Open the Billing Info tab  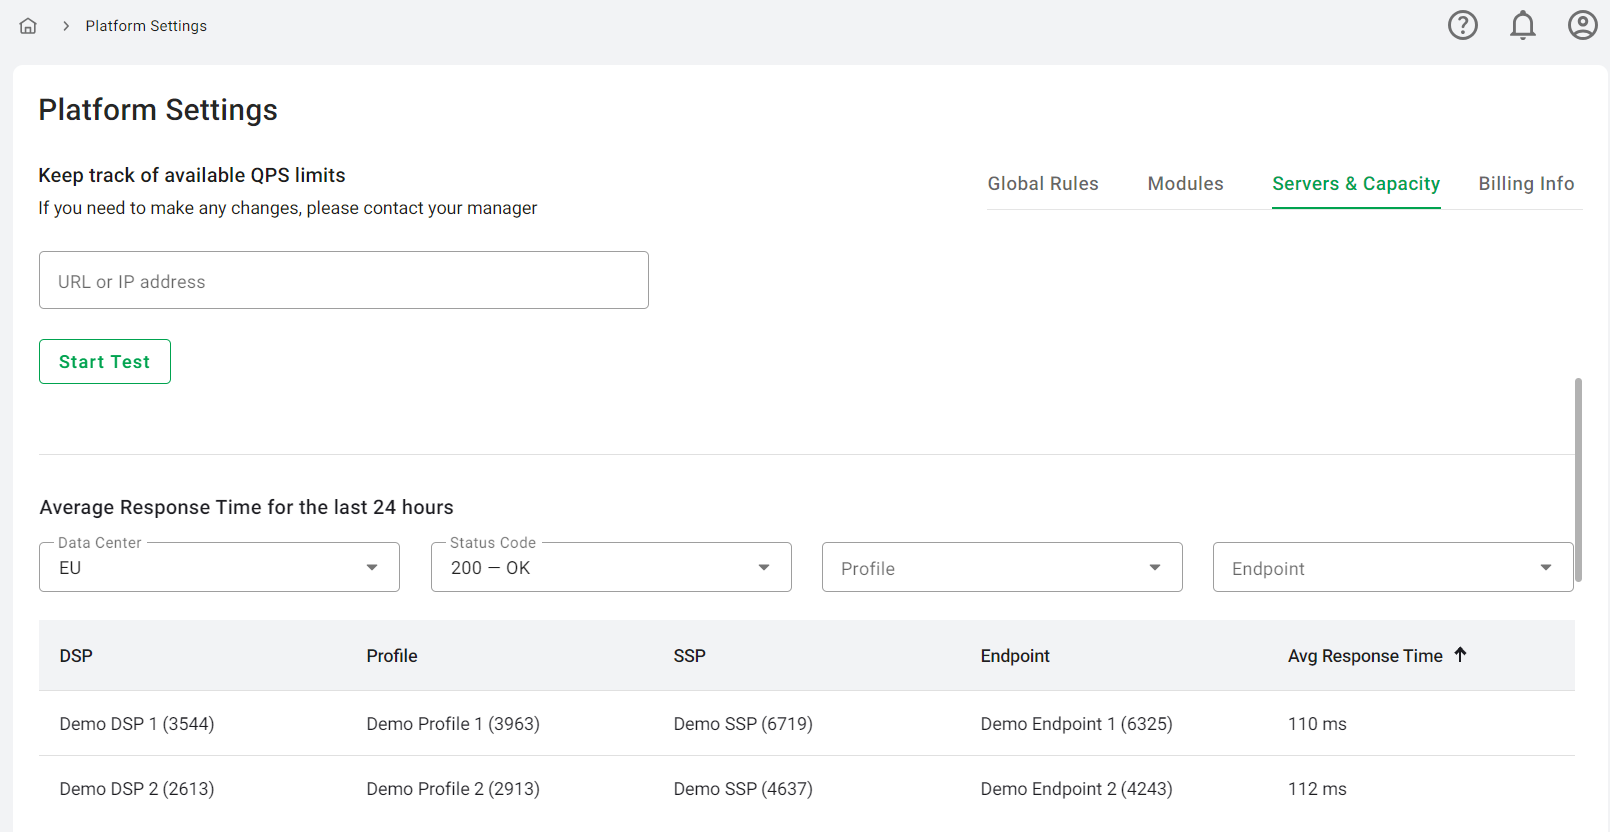(x=1526, y=184)
